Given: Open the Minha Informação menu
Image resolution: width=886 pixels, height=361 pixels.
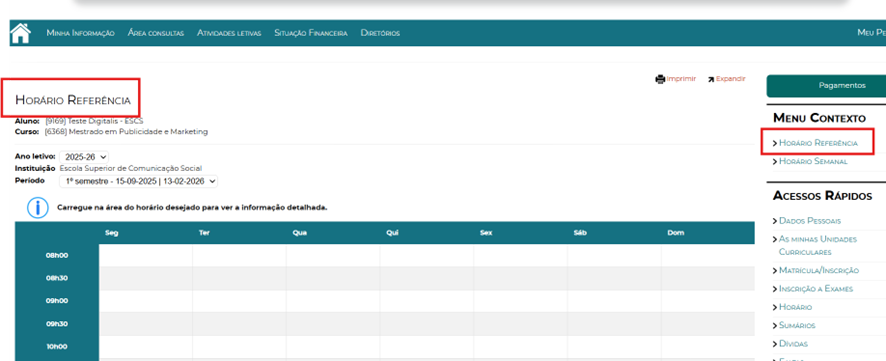Looking at the screenshot, I should pos(80,33).
